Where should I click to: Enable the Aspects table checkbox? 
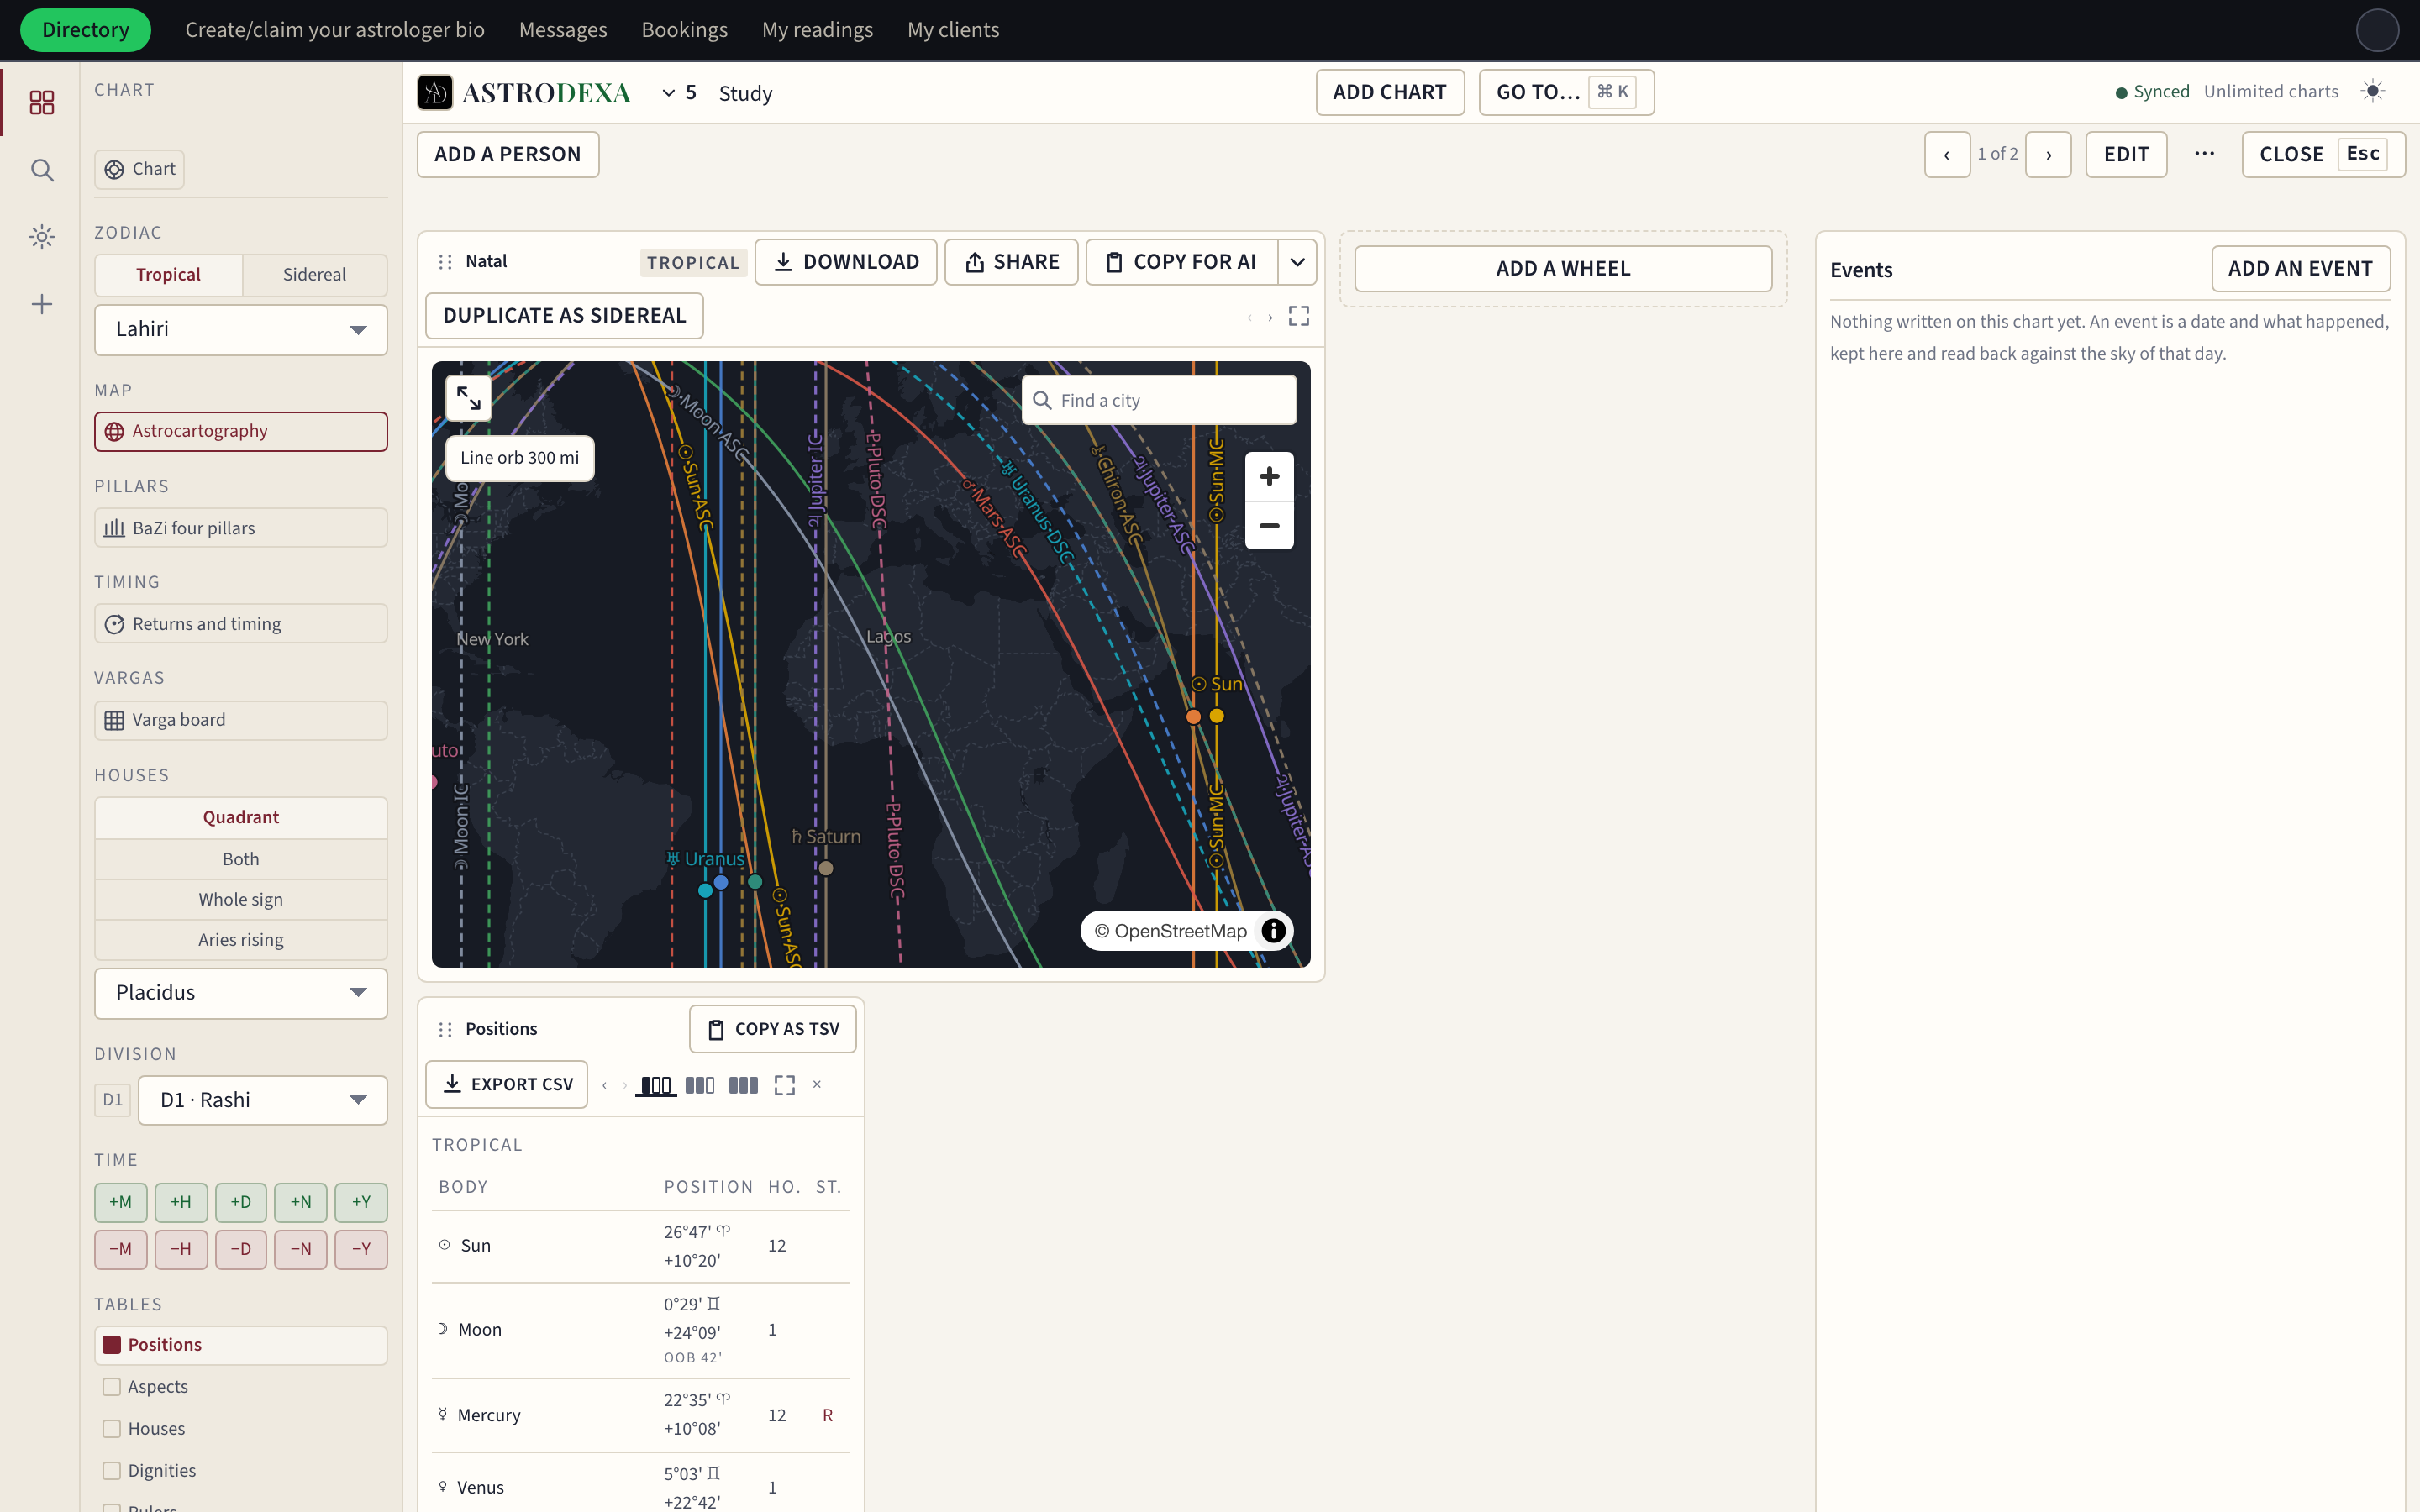point(112,1386)
